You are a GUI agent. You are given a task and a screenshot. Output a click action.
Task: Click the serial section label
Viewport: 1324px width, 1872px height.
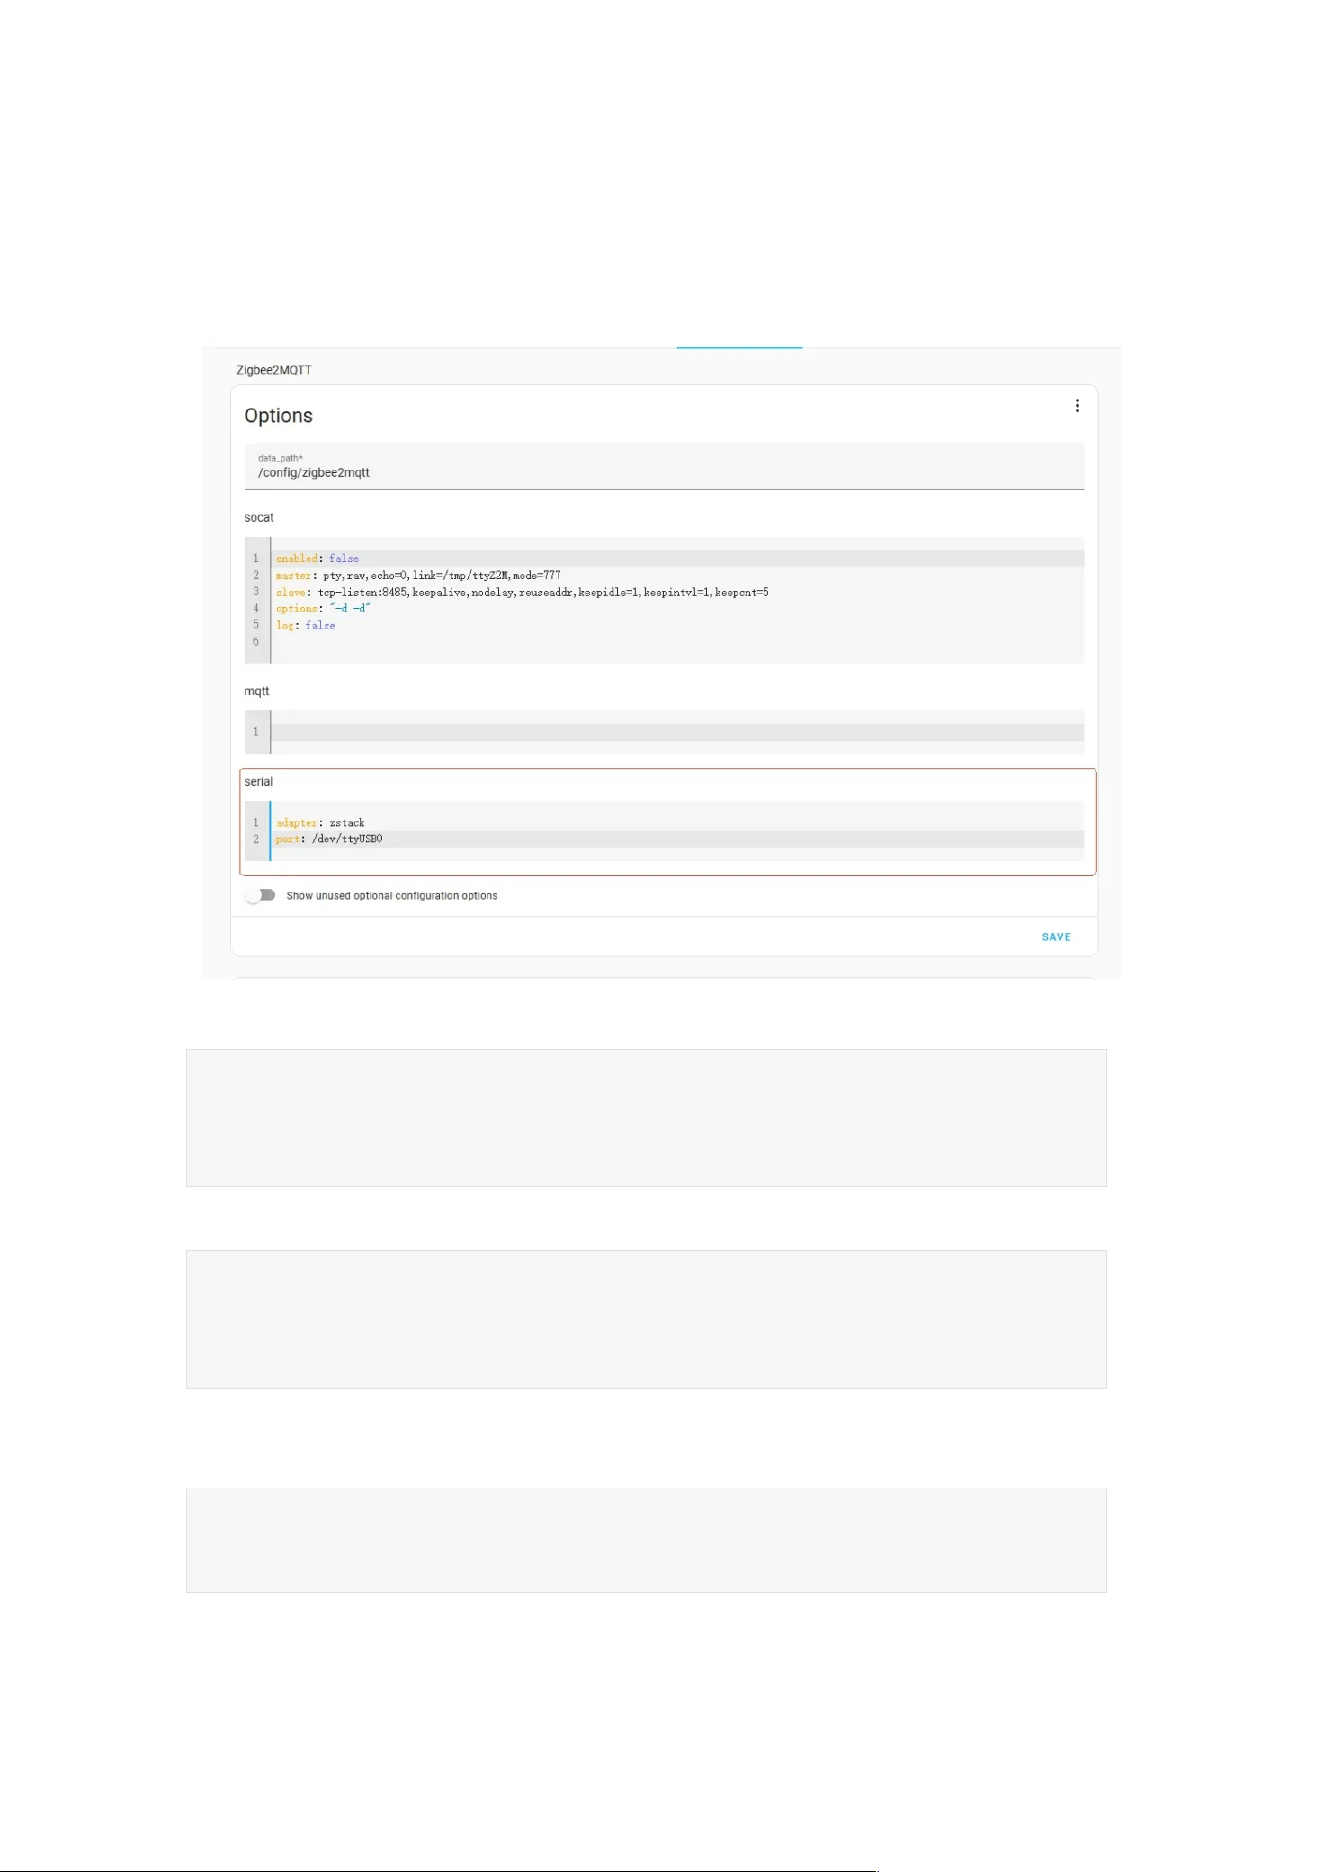point(258,782)
